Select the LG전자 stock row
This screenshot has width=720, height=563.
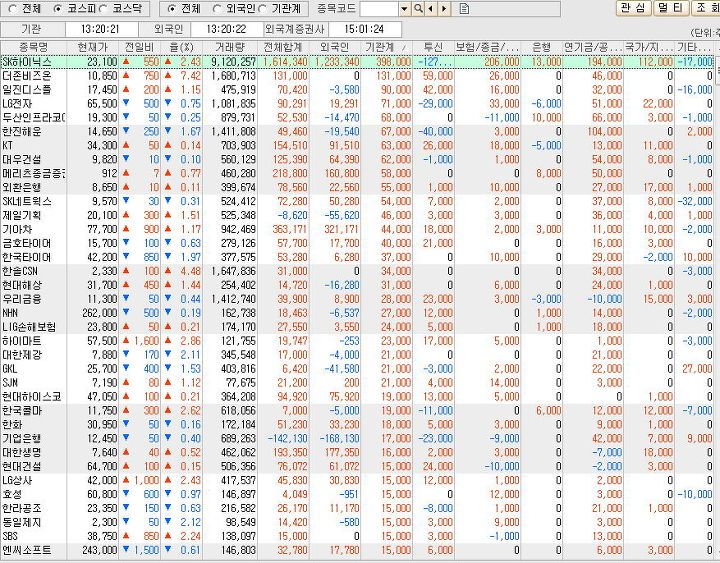(357, 103)
